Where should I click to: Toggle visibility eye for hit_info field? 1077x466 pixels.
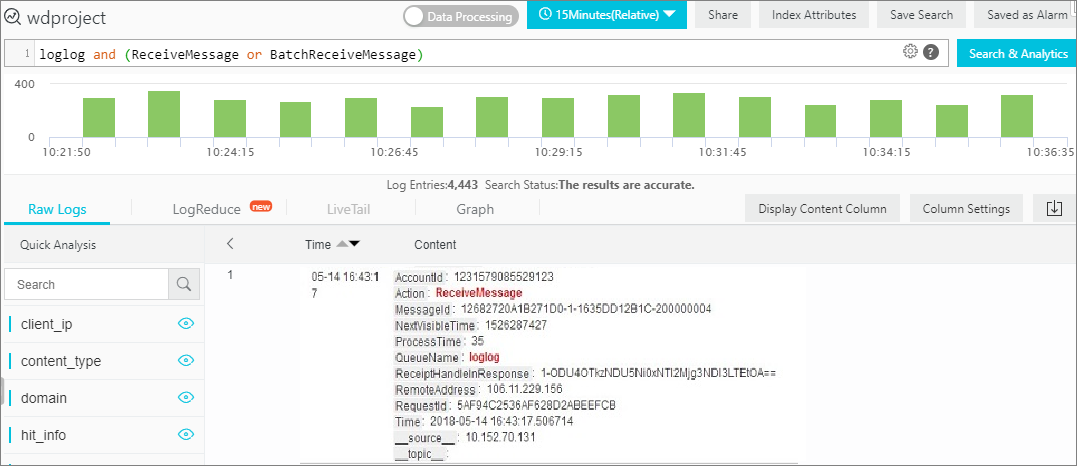tap(186, 434)
